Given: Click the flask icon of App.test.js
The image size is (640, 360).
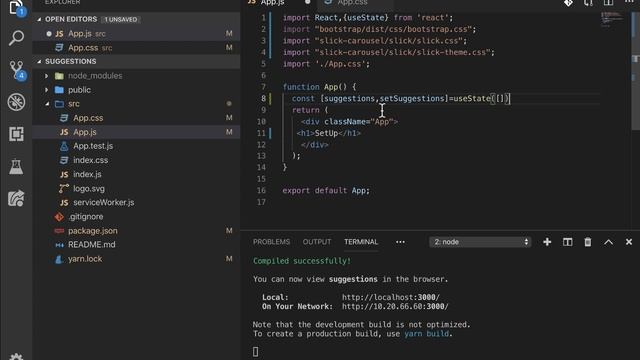Looking at the screenshot, I should tap(64, 146).
